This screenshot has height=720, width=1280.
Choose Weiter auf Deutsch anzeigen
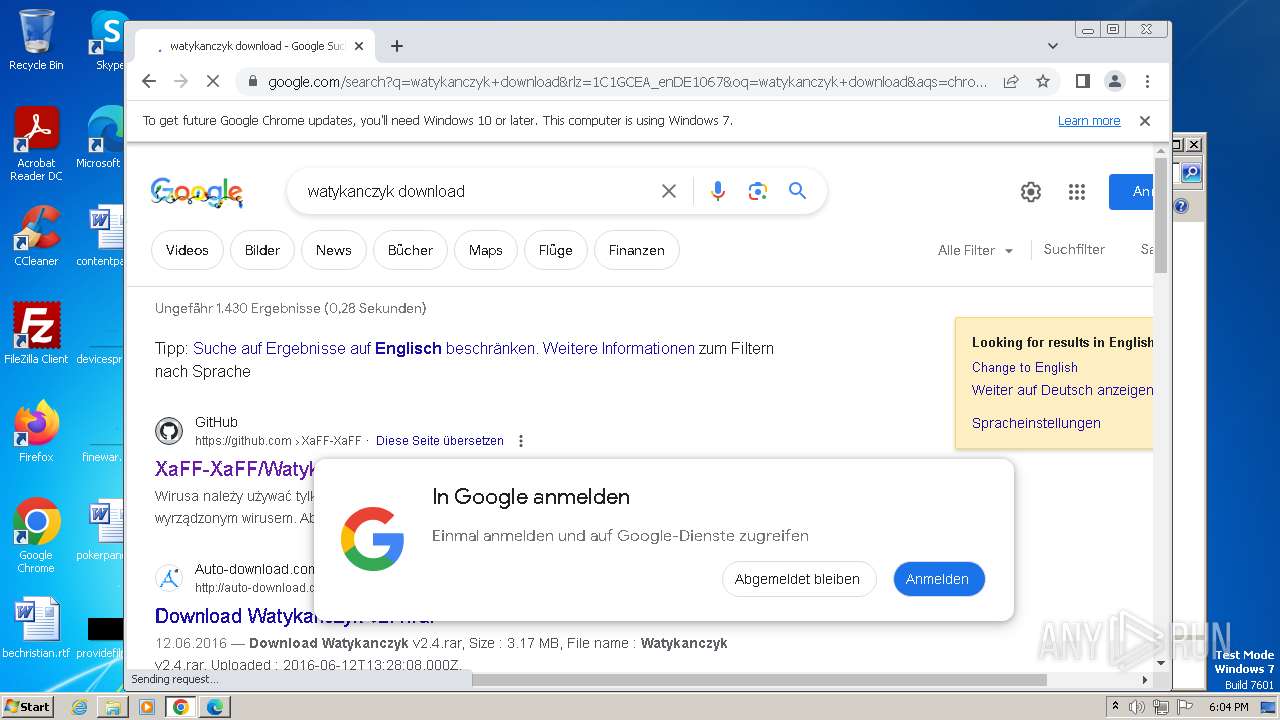click(1062, 391)
